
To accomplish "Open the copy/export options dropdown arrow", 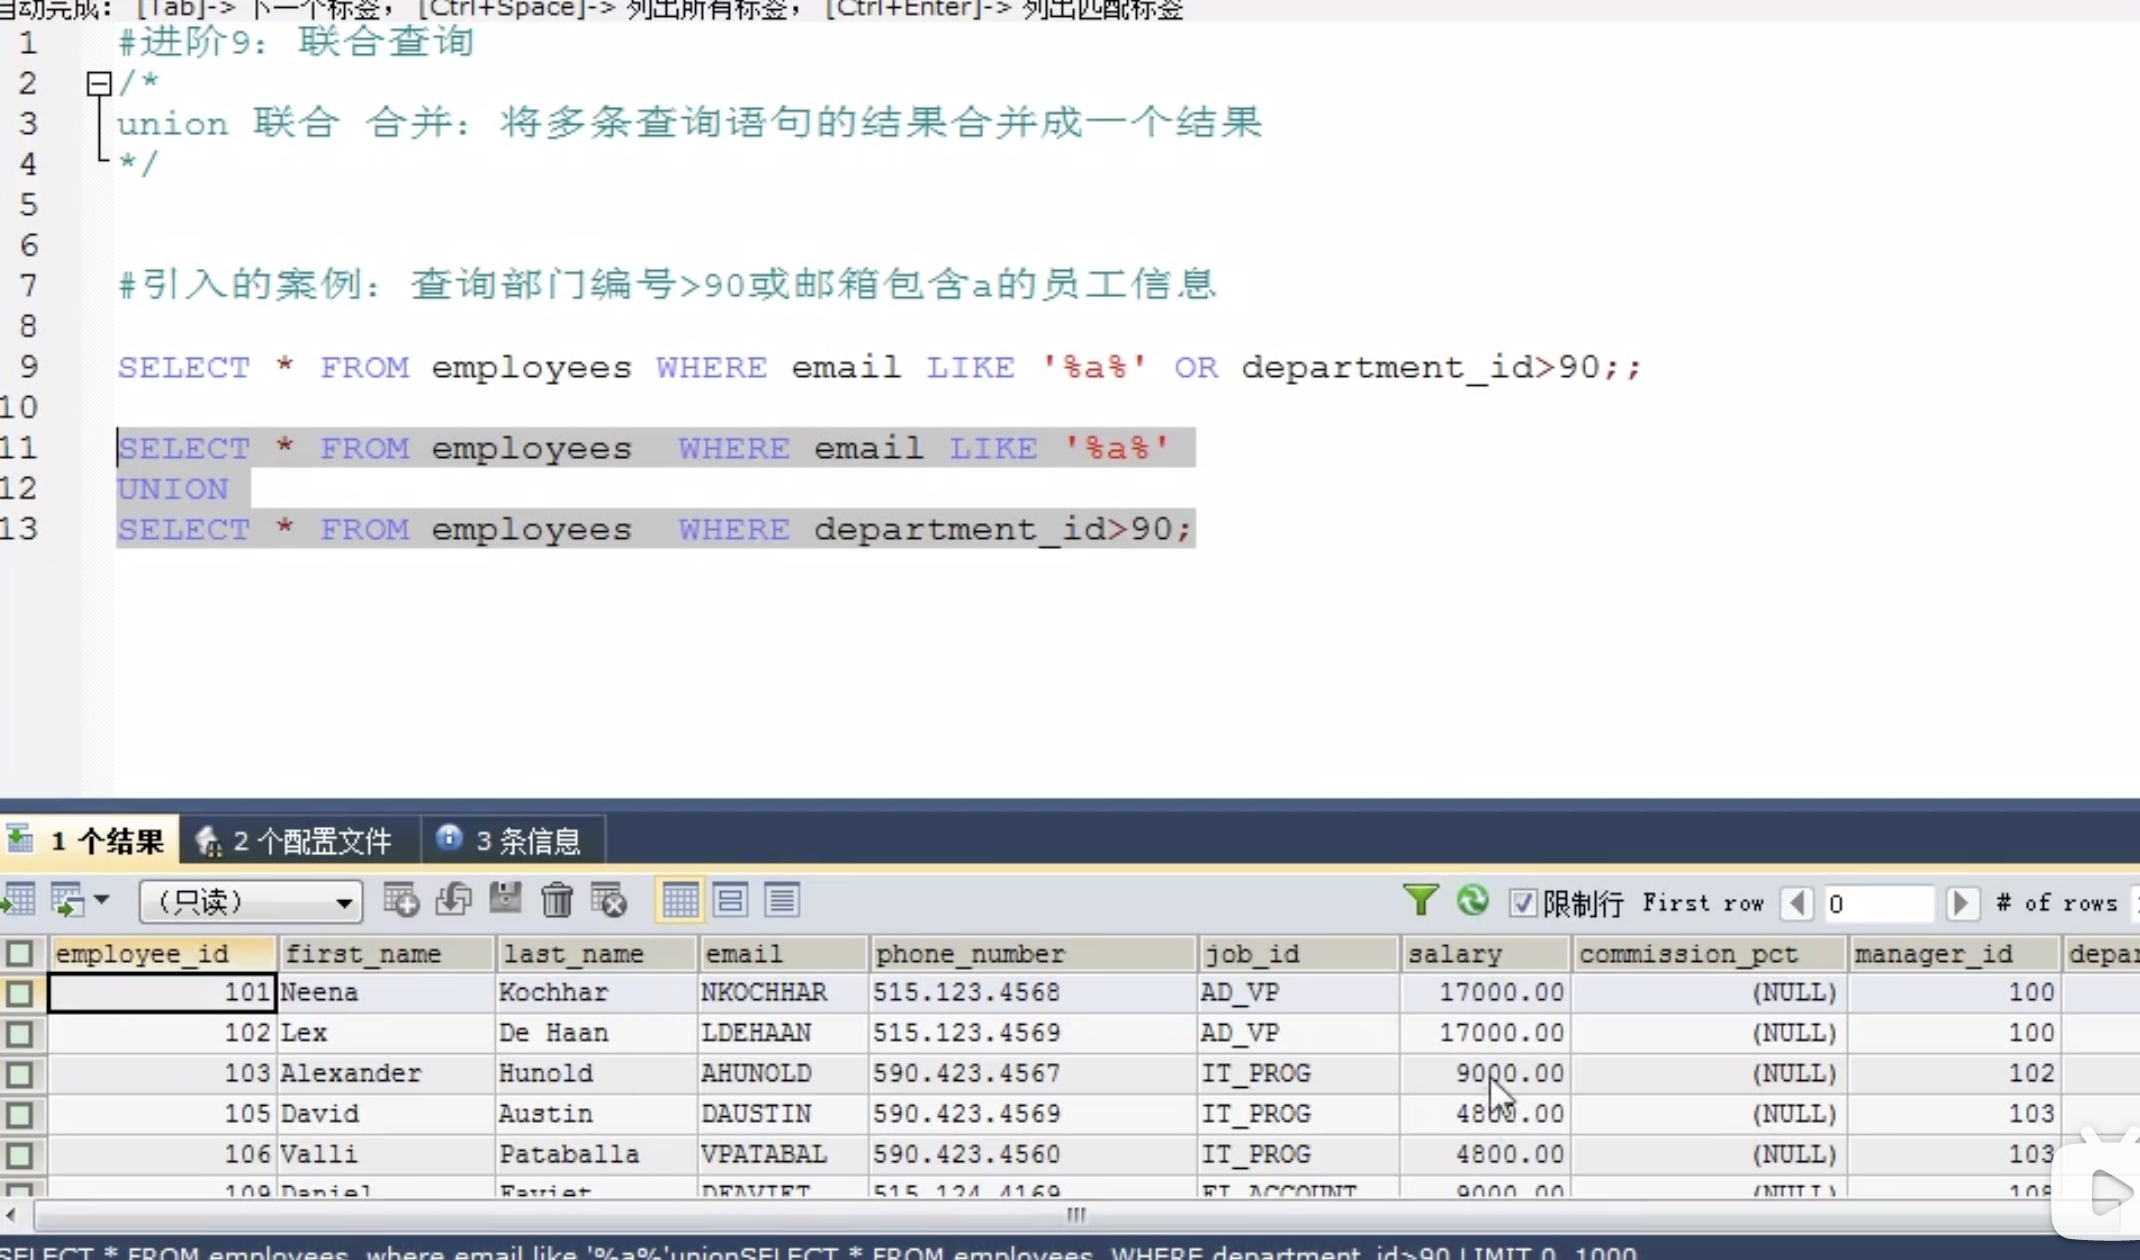I will point(102,900).
